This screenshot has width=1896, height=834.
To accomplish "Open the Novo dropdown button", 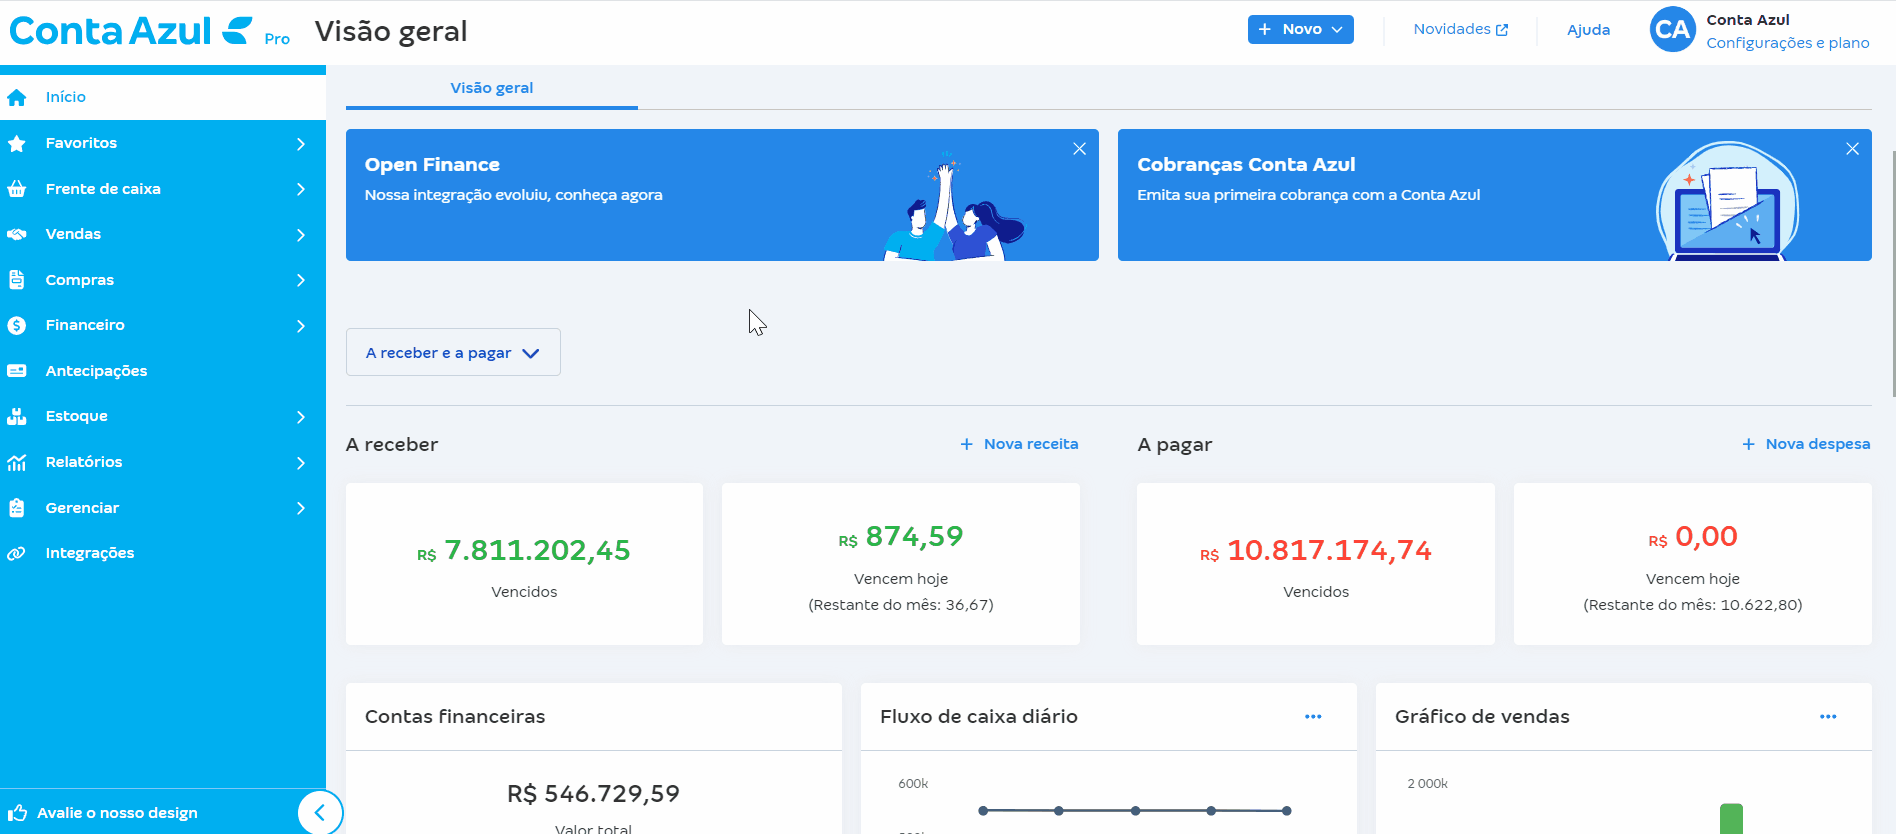I will [1300, 29].
